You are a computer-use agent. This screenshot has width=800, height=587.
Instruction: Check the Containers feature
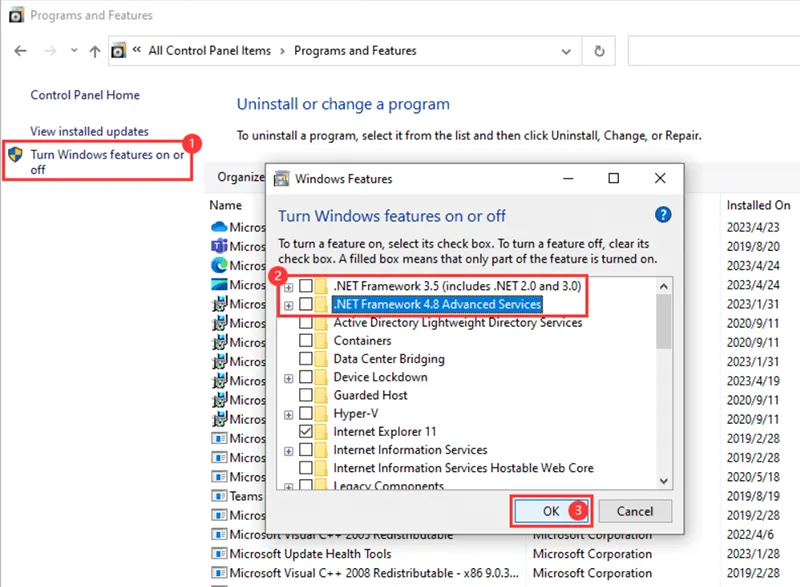click(x=308, y=340)
